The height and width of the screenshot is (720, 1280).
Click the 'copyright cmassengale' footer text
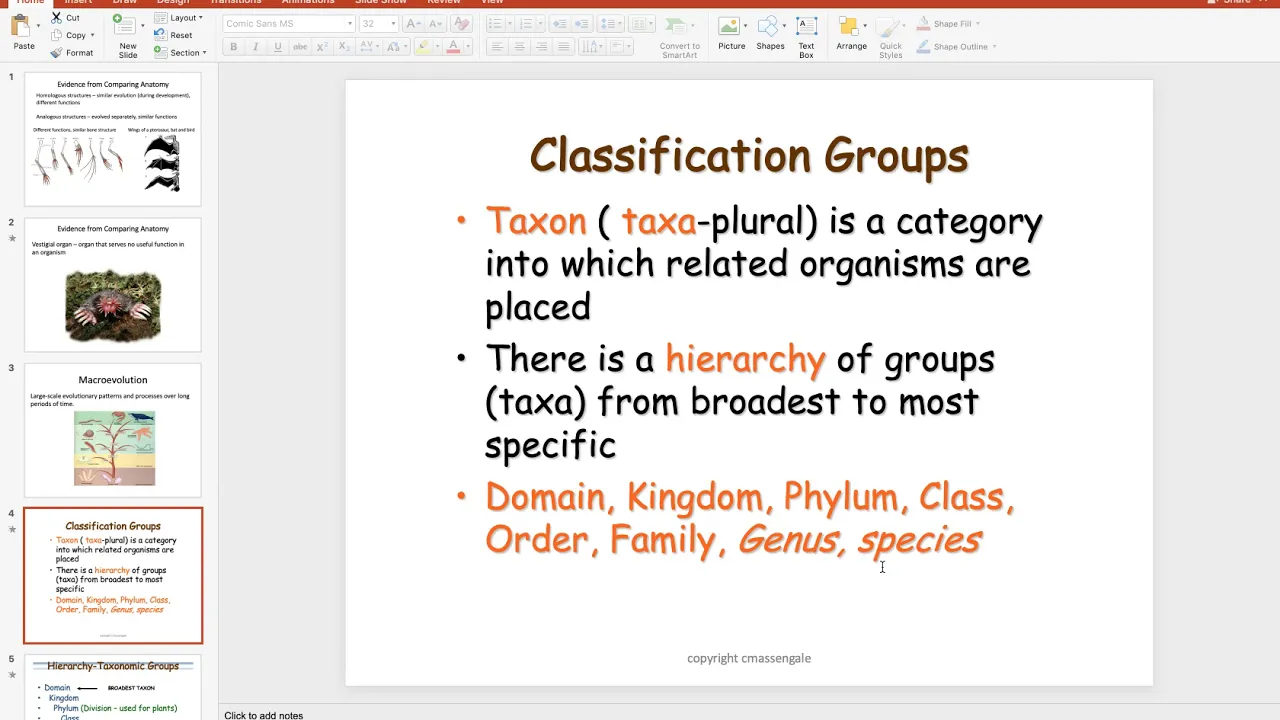pos(749,658)
